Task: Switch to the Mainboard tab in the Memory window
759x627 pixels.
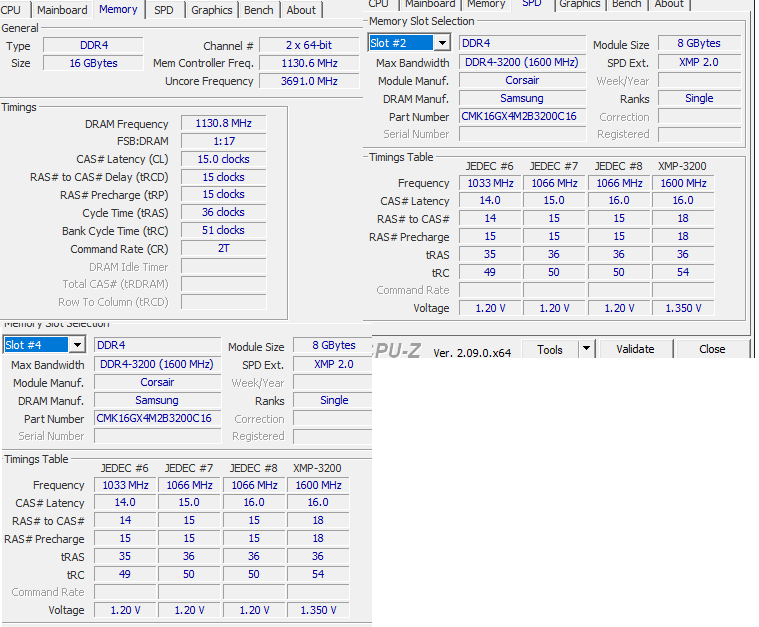Action: (62, 10)
